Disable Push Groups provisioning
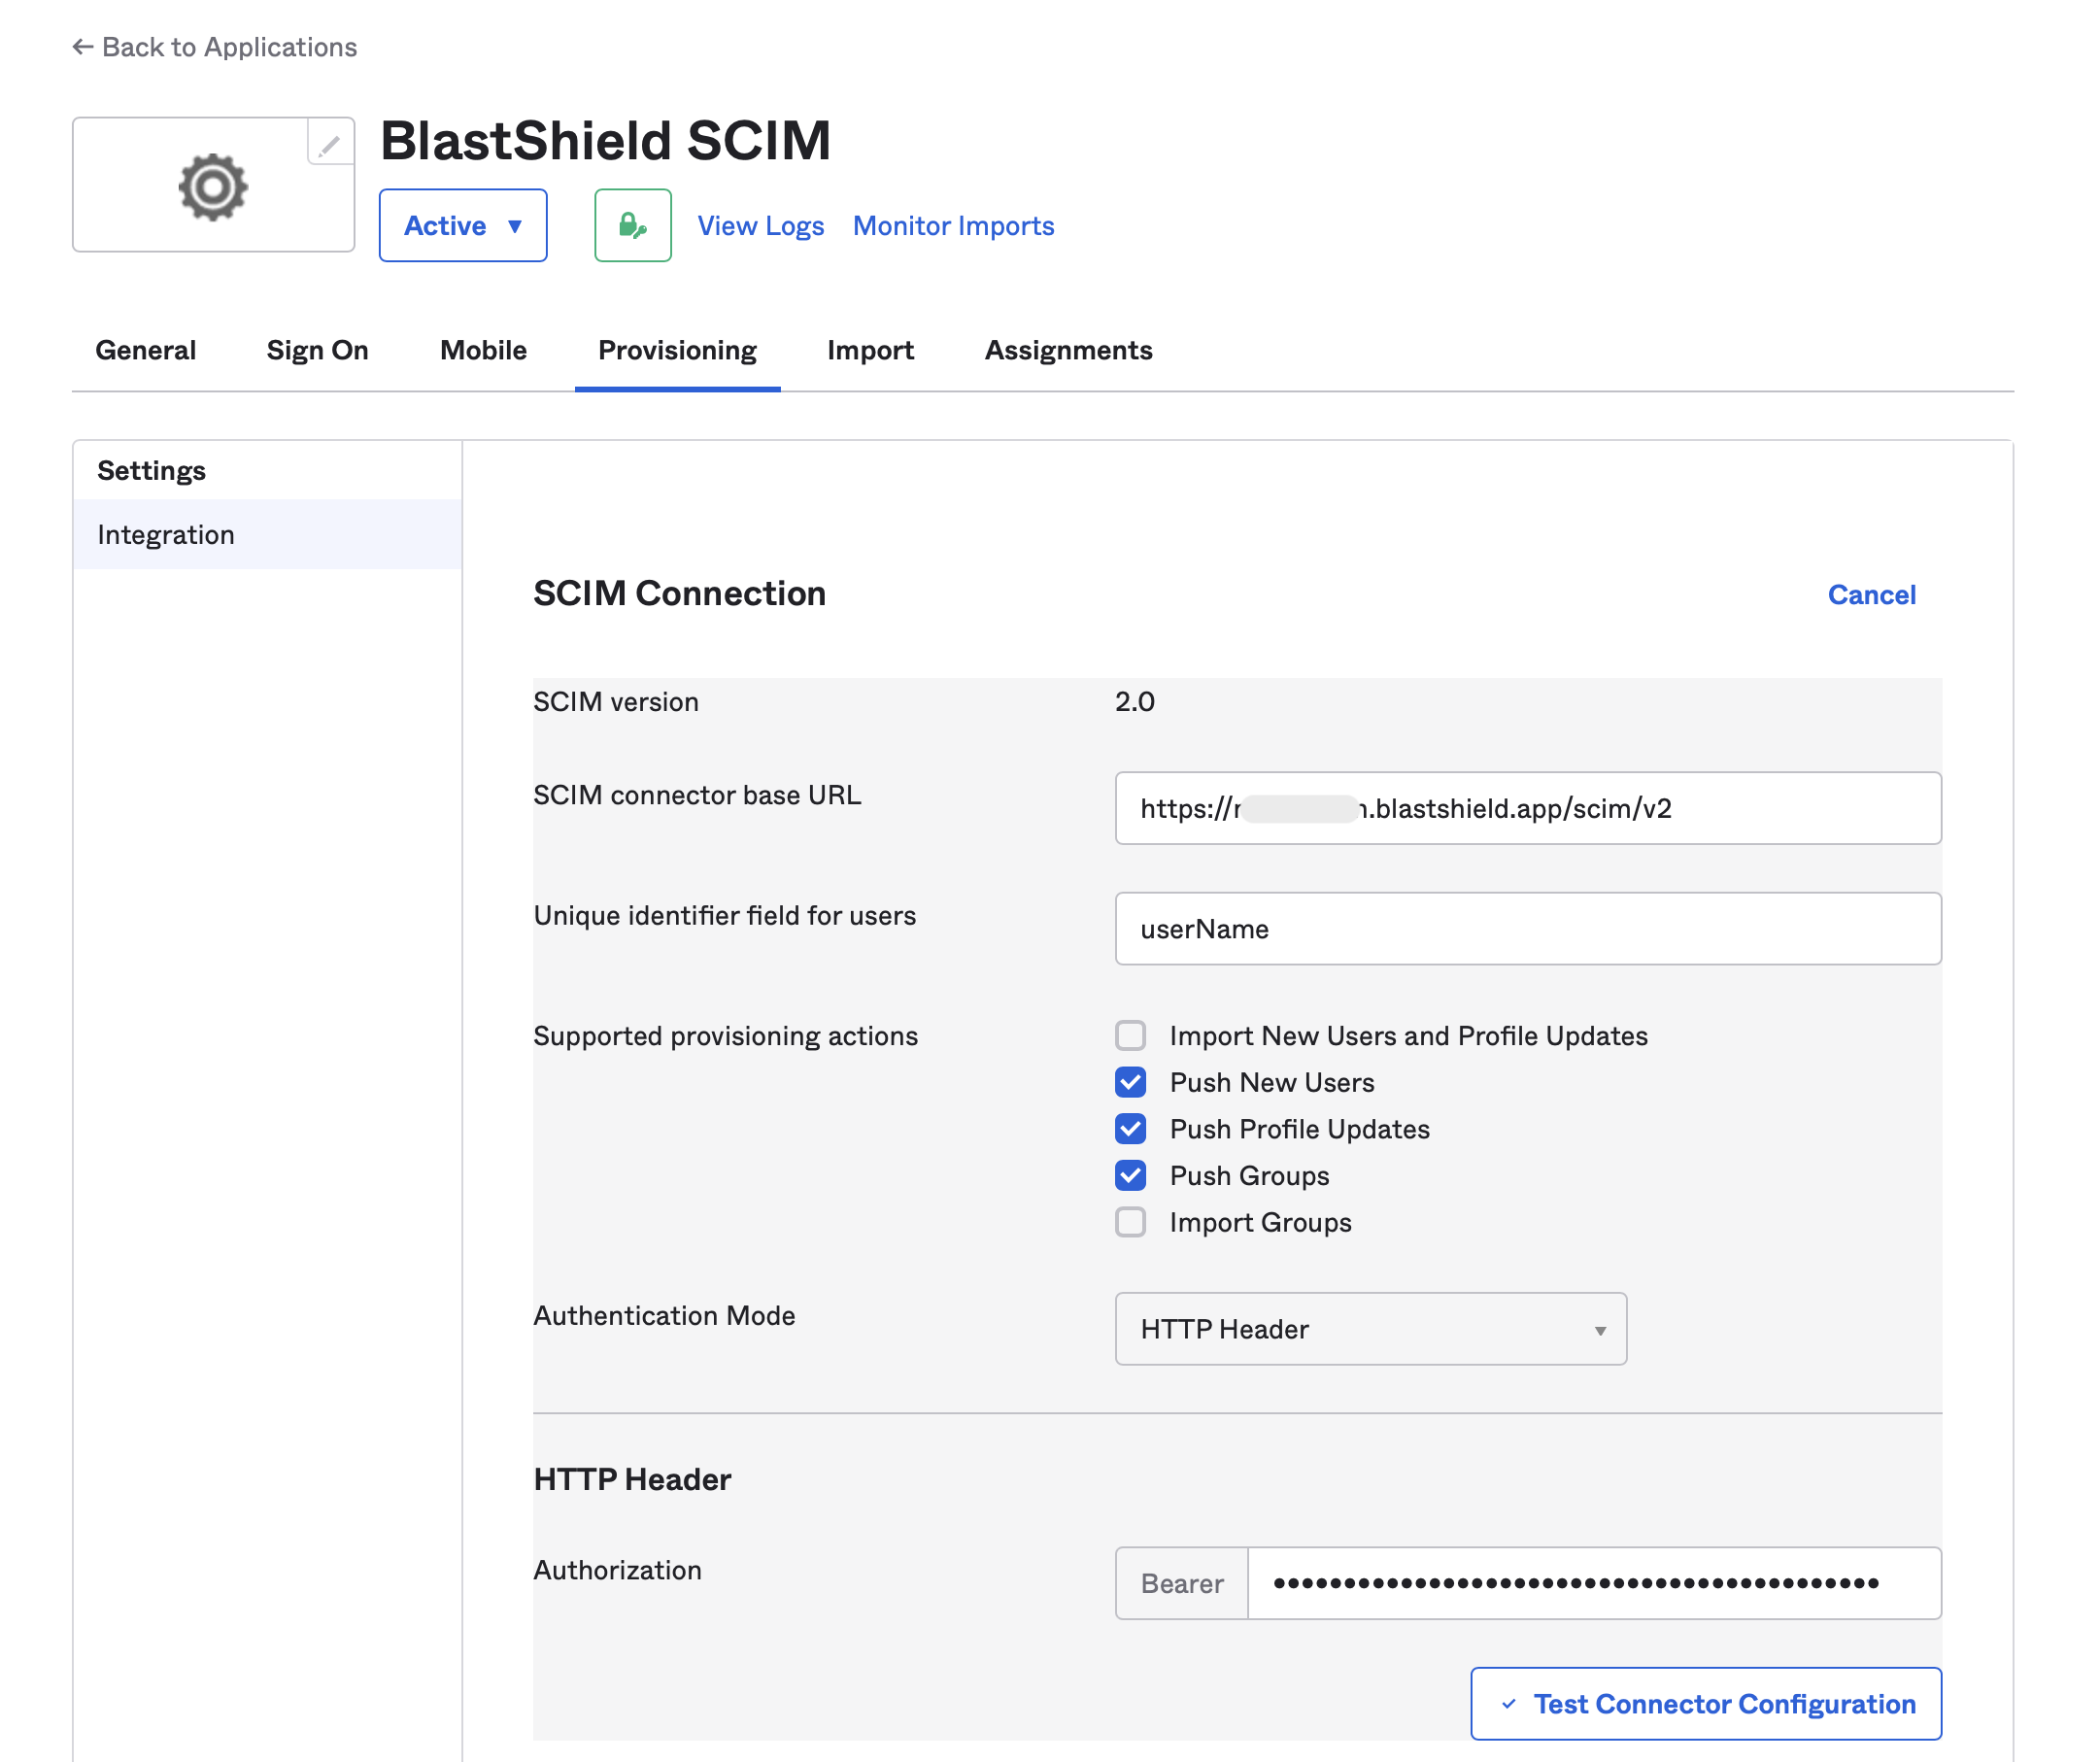This screenshot has height=1762, width=2100. tap(1130, 1175)
